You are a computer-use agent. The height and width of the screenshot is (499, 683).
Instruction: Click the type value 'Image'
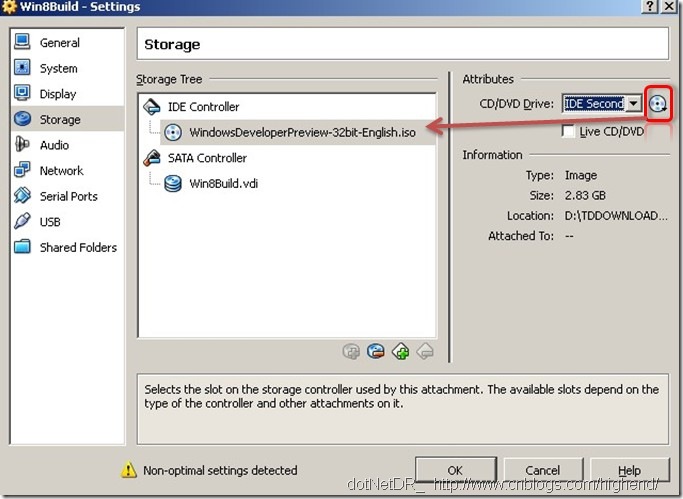tap(581, 175)
